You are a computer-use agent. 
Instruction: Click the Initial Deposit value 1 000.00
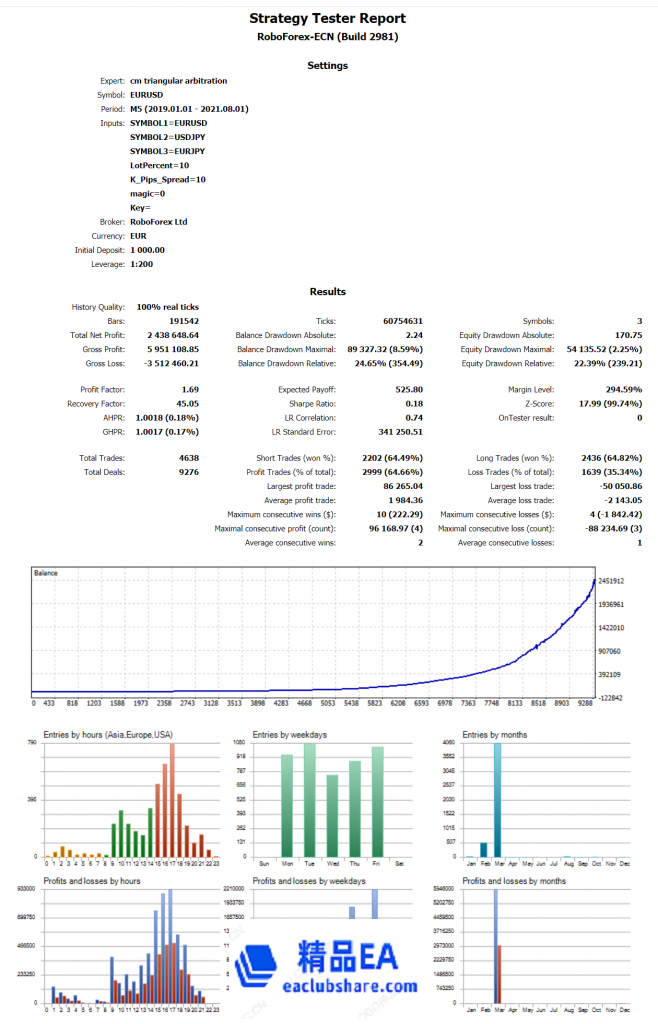[147, 250]
